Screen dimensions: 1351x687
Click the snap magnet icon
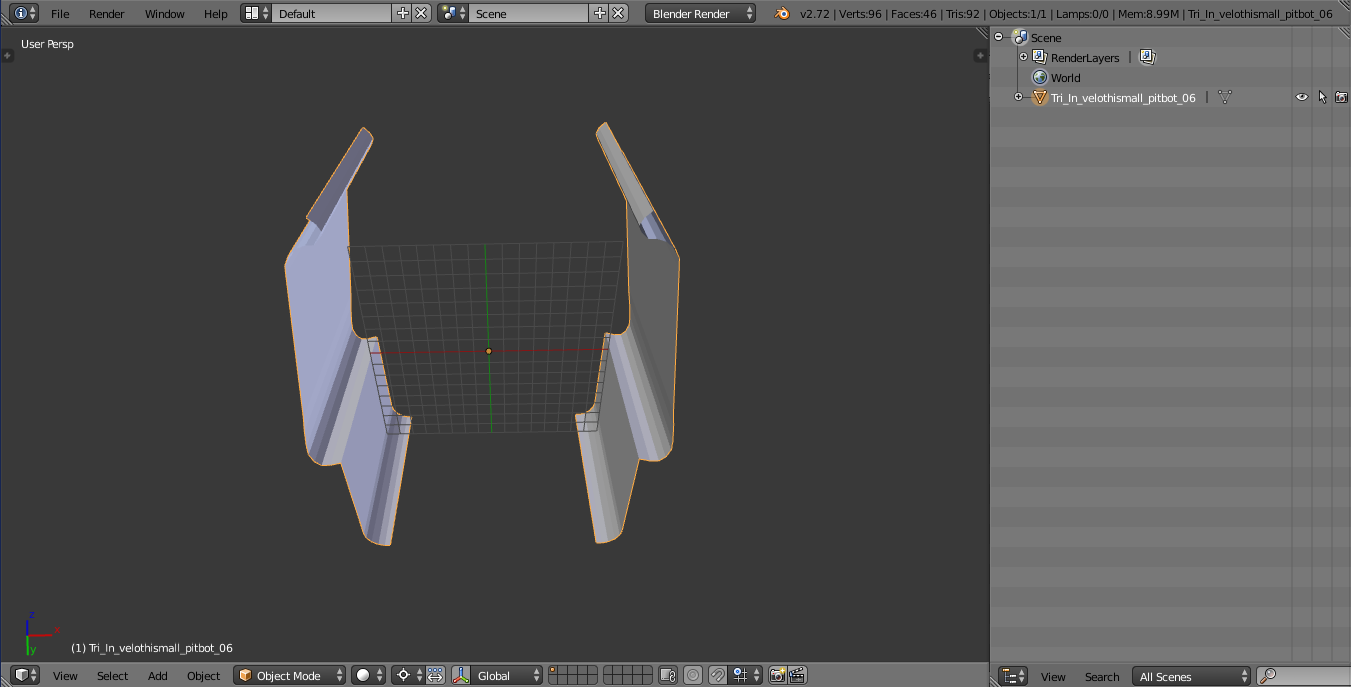[717, 675]
